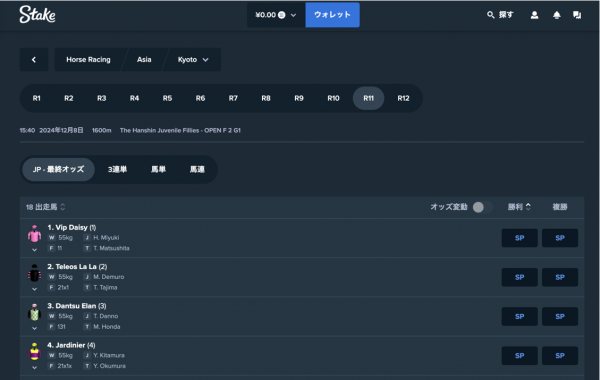This screenshot has height=380, width=600.
Task: Click Dantsu Elan jockey silk icon
Action: point(34,312)
